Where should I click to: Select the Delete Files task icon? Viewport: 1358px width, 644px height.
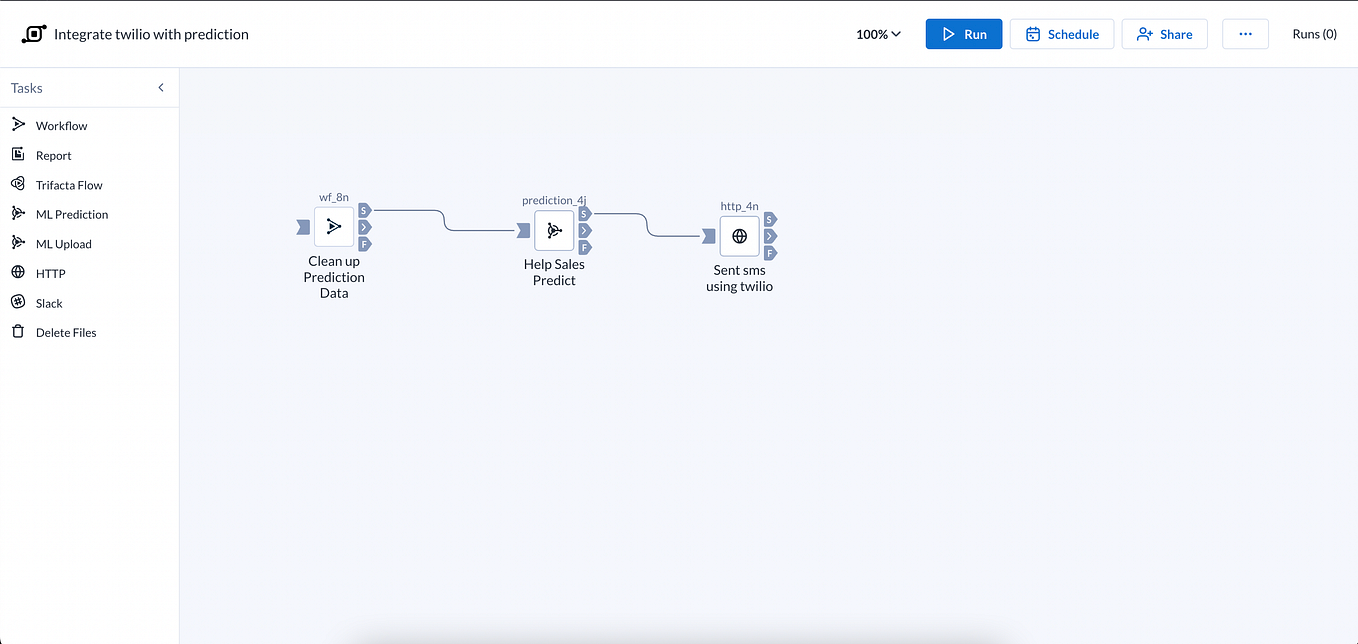tap(19, 331)
